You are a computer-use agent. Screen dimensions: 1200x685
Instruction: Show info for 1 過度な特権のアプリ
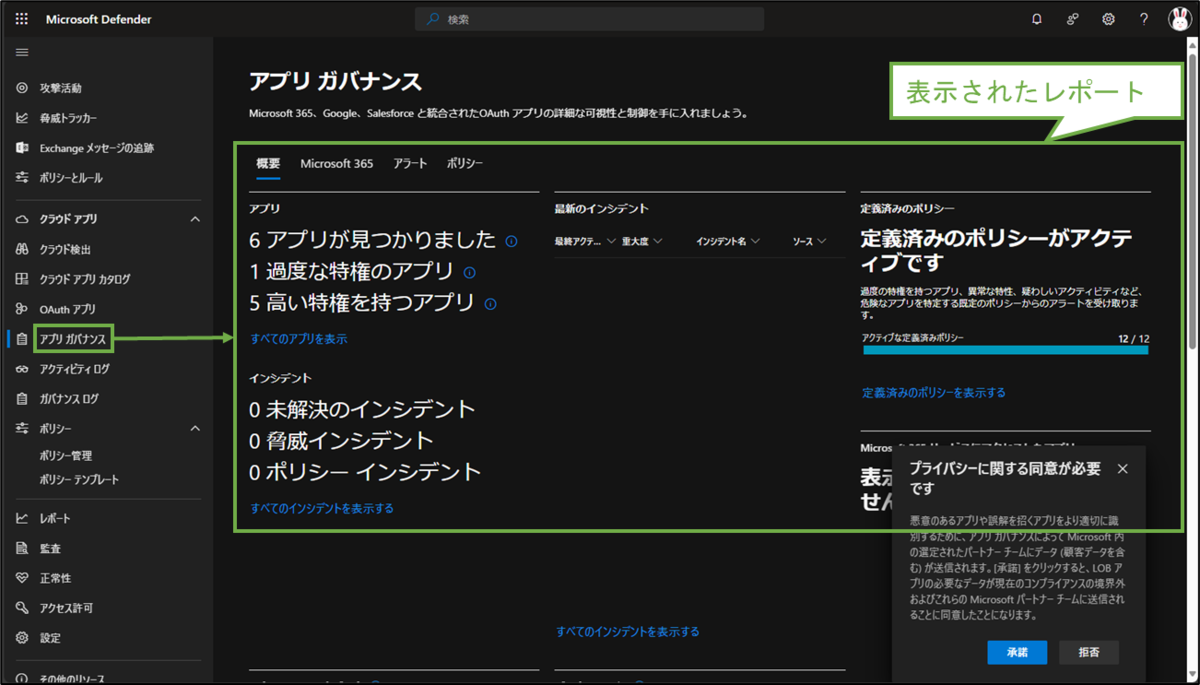[469, 272]
